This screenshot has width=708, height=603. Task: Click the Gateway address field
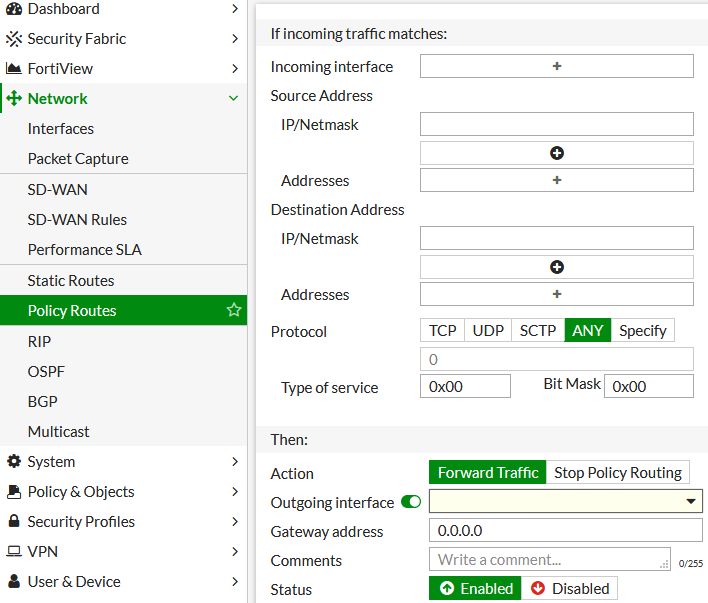(566, 531)
